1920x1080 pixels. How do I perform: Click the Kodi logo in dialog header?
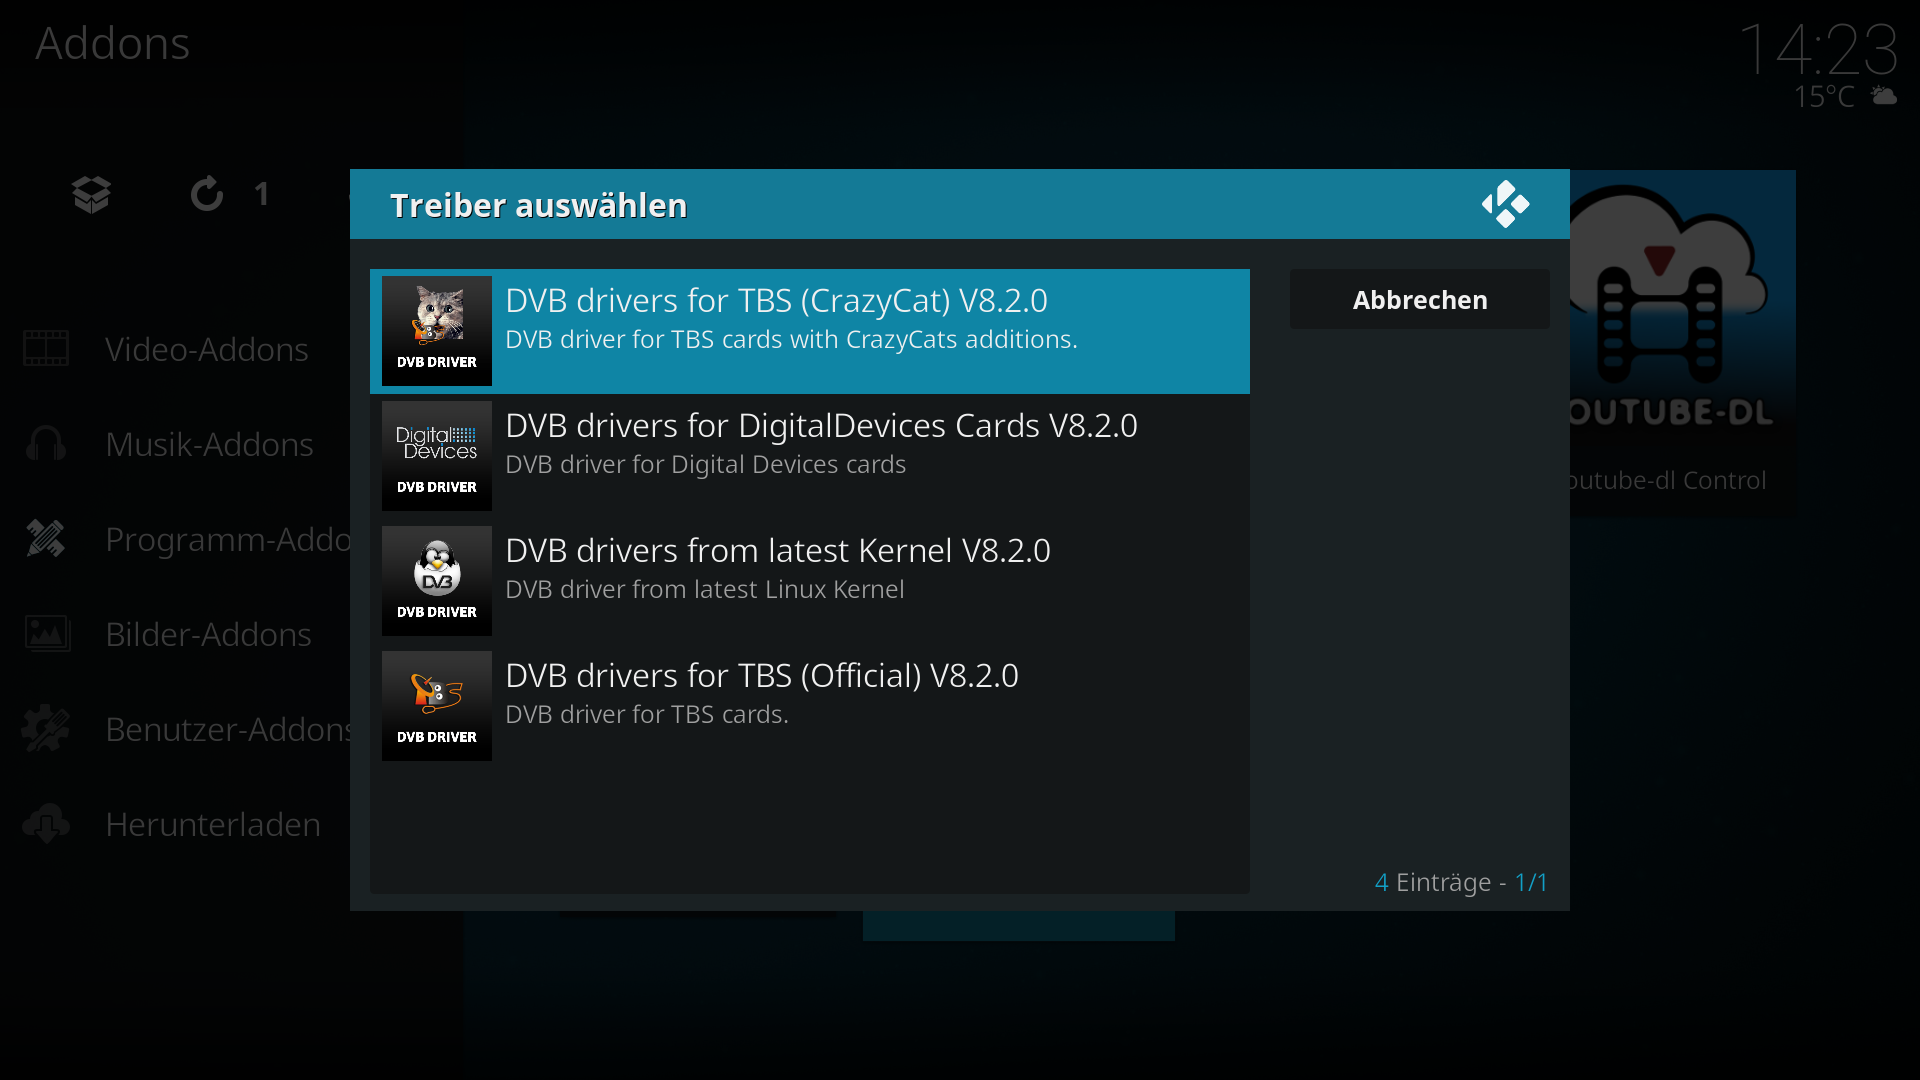click(x=1506, y=204)
